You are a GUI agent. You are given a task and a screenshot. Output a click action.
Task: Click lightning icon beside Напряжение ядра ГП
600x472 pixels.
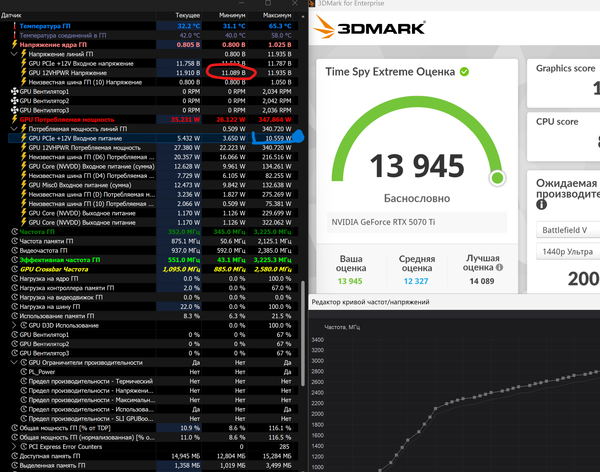(x=15, y=44)
